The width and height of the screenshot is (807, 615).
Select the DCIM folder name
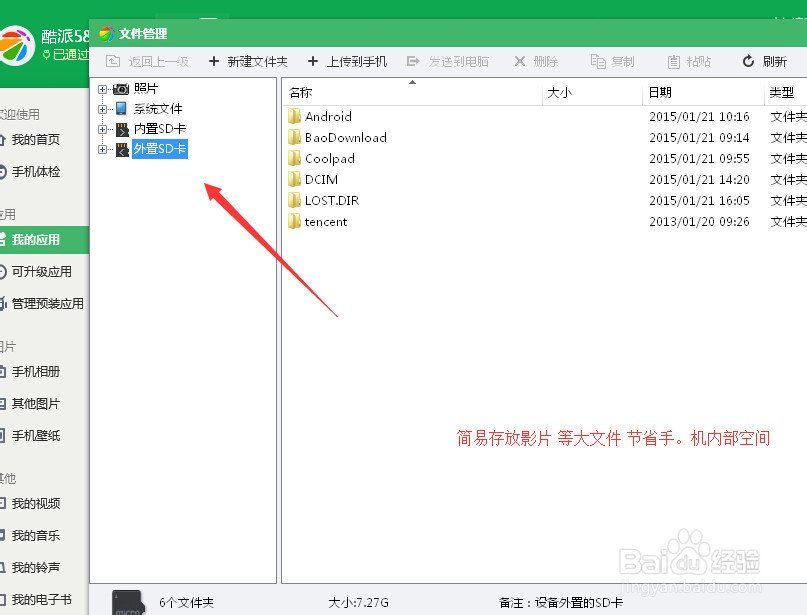tap(322, 180)
